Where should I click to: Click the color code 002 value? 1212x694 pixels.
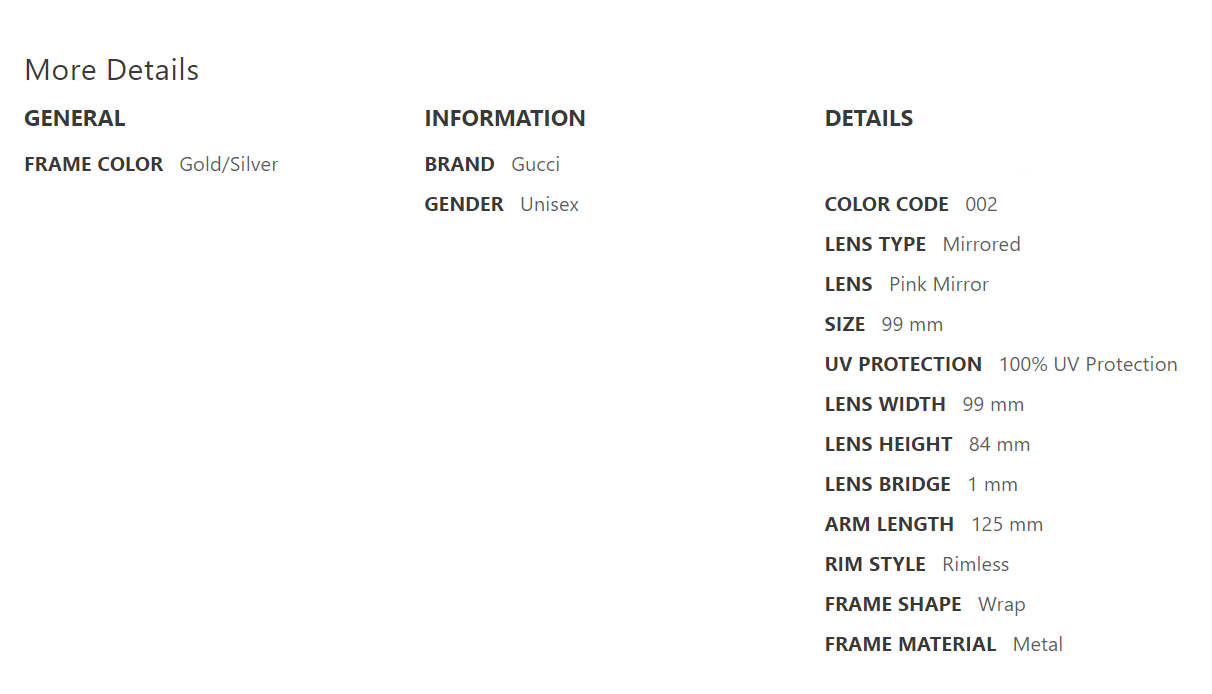point(981,204)
